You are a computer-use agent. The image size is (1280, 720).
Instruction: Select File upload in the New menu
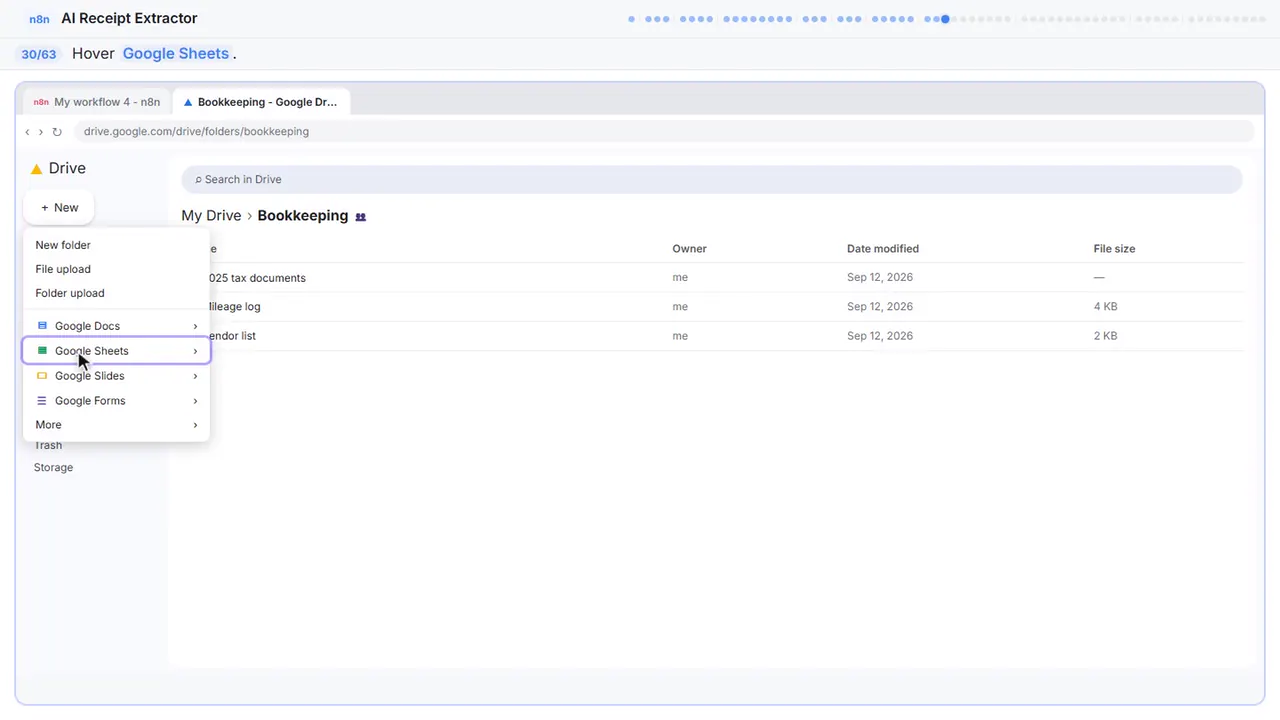coord(116,269)
